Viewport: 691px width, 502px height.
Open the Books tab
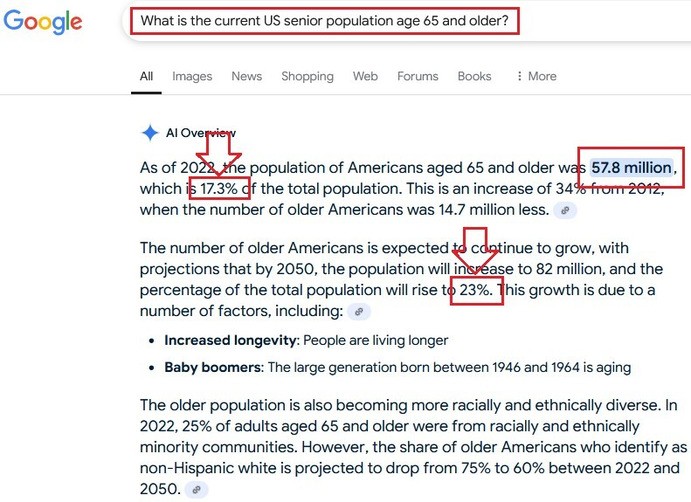pos(475,76)
